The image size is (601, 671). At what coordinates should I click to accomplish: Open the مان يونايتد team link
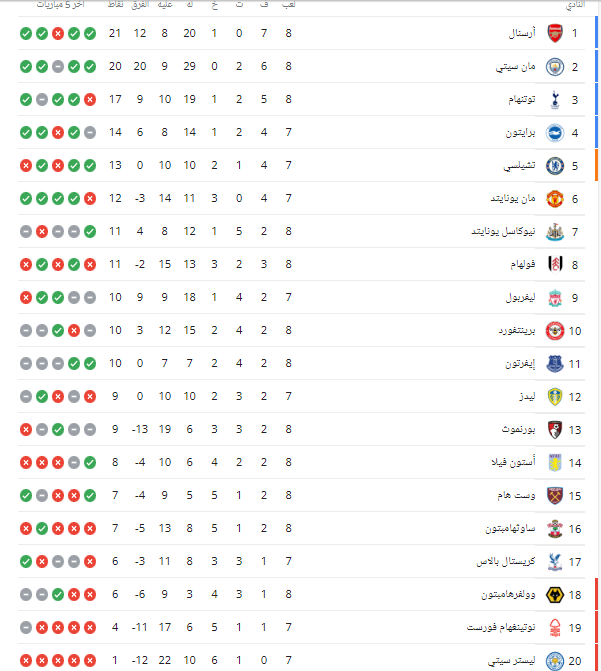click(x=512, y=199)
